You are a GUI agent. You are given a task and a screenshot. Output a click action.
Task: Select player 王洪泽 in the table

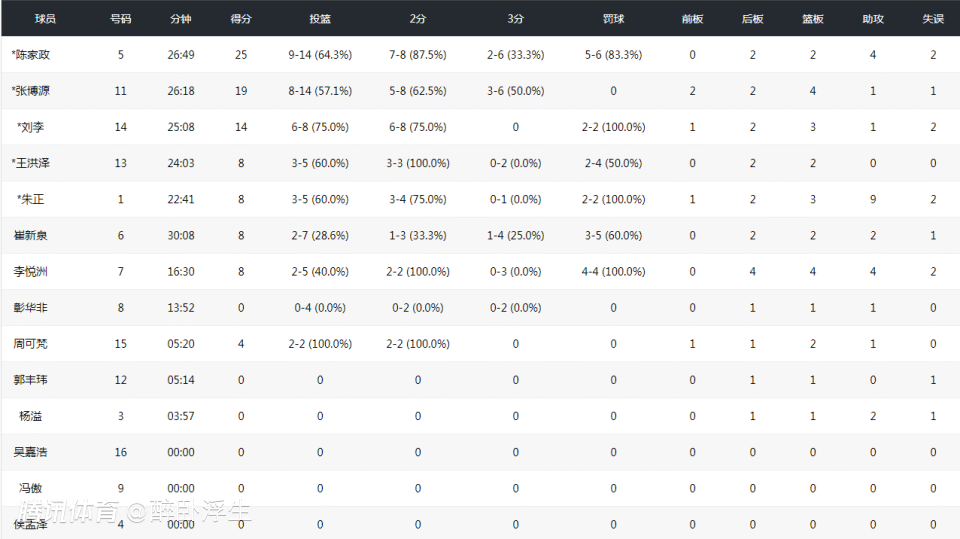coord(31,163)
